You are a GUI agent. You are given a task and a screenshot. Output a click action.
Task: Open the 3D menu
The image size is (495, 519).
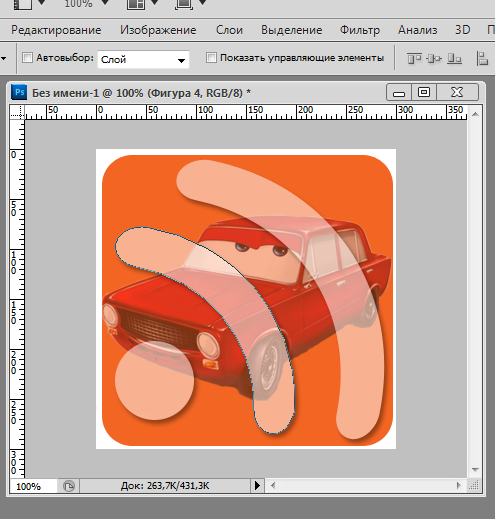pyautogui.click(x=462, y=30)
